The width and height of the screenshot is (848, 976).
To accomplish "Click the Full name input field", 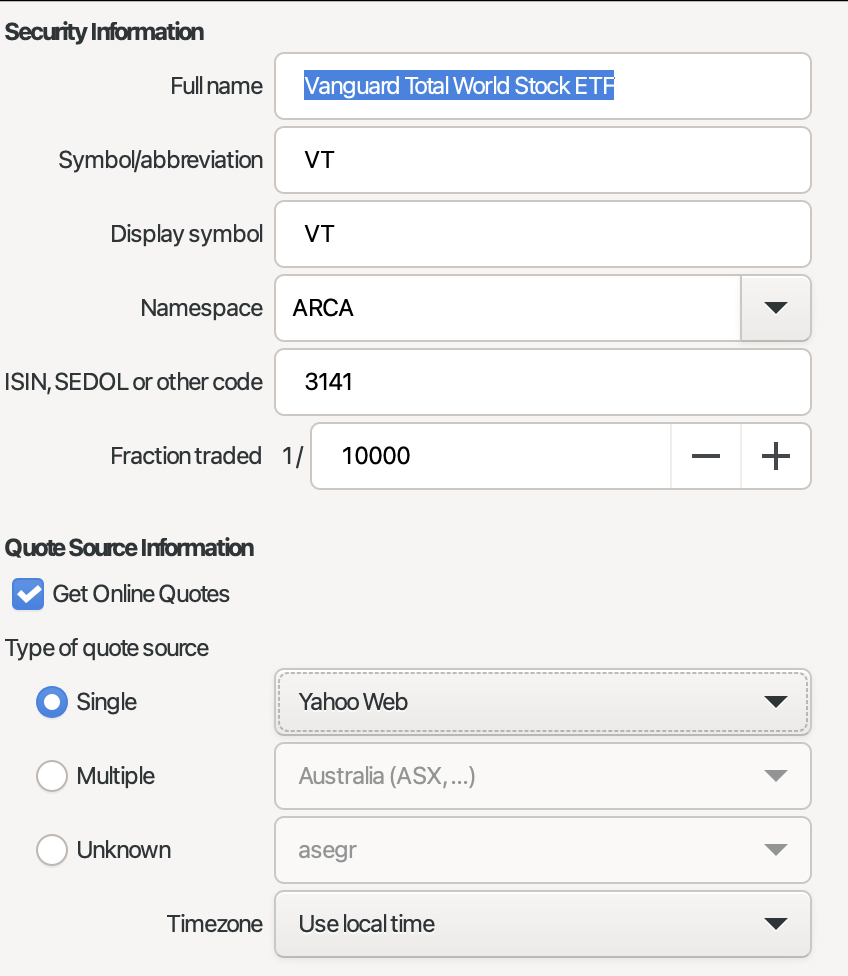I will pyautogui.click(x=543, y=86).
